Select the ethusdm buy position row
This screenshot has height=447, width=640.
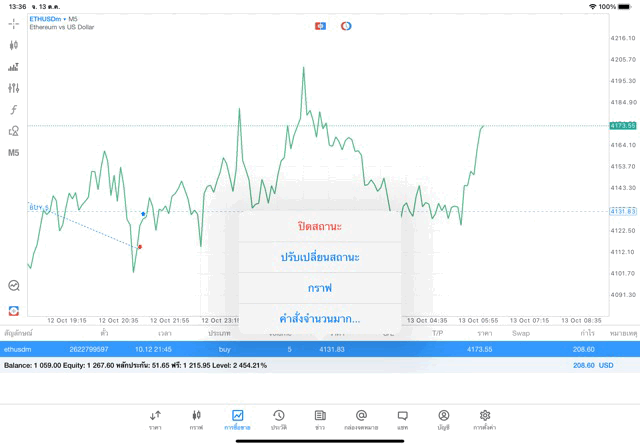click(300, 349)
